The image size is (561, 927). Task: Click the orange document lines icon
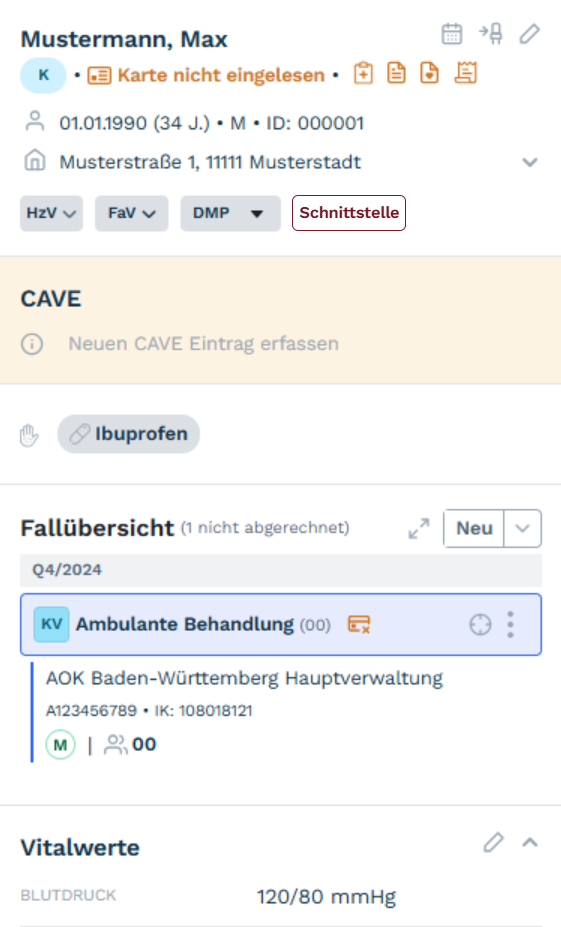point(396,74)
